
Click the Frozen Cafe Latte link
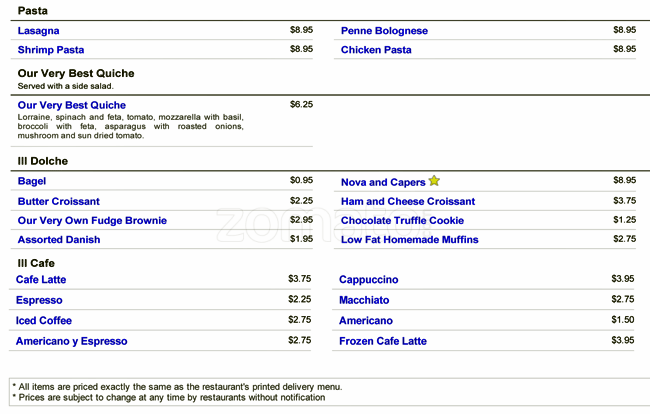coord(383,341)
